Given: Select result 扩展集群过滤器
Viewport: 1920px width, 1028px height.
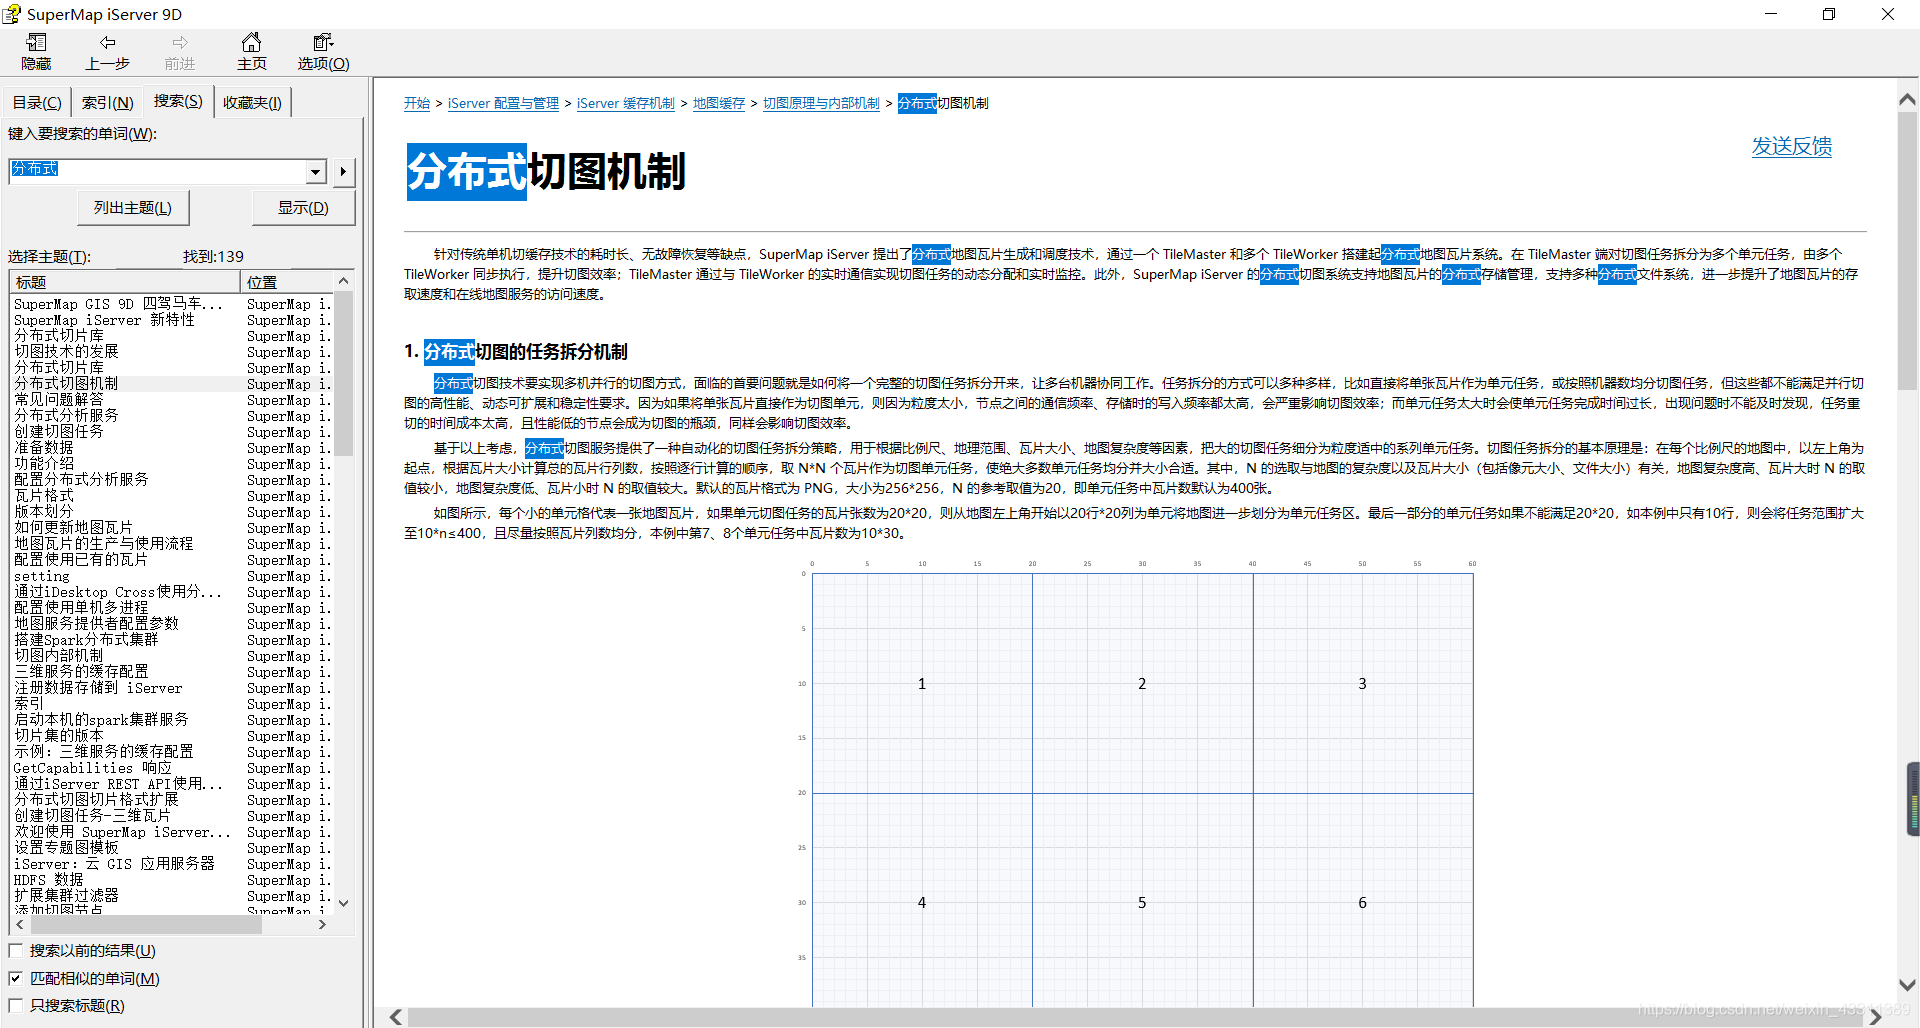Looking at the screenshot, I should click(x=66, y=896).
